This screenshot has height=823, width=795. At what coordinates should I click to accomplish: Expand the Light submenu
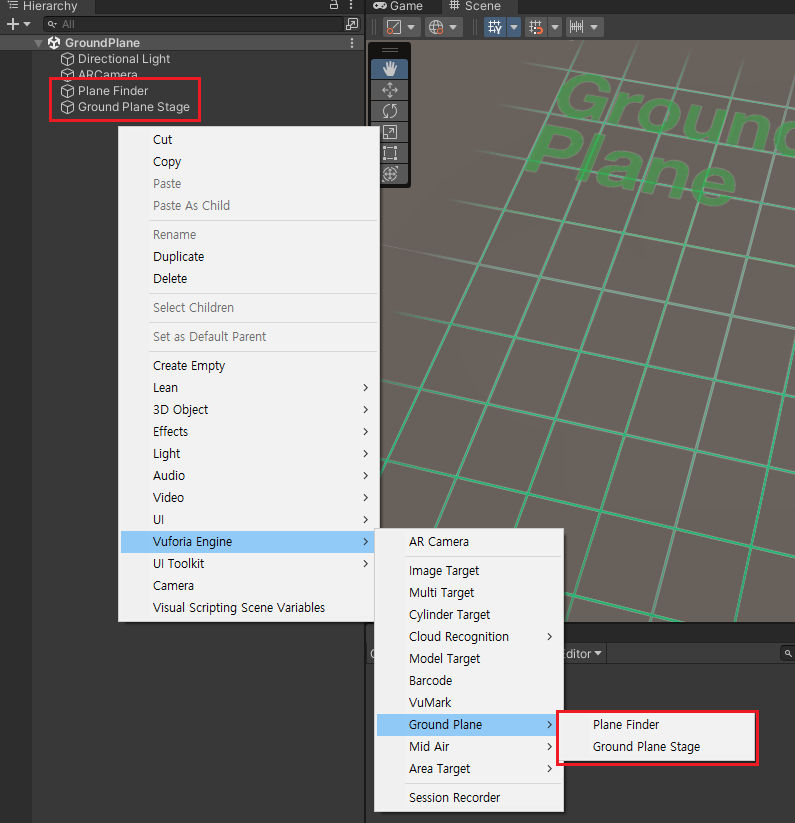(x=247, y=454)
